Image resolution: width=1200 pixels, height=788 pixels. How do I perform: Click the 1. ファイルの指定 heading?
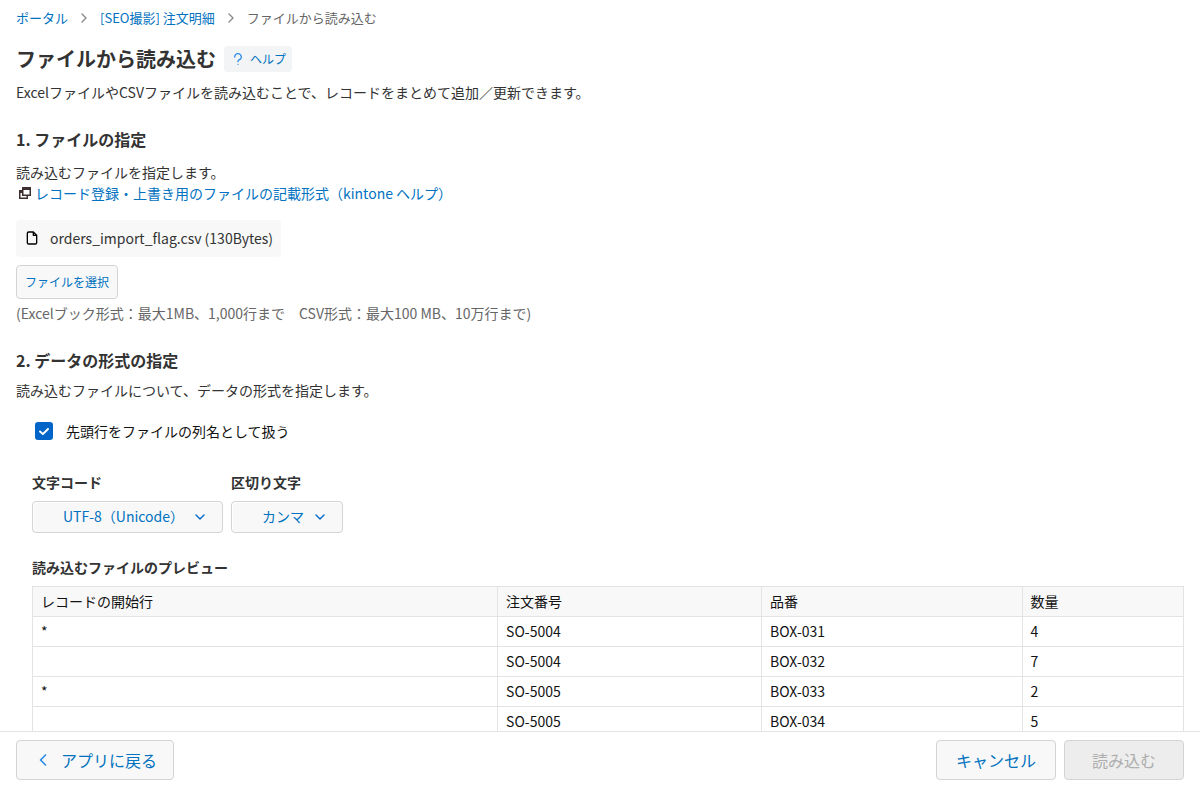81,140
